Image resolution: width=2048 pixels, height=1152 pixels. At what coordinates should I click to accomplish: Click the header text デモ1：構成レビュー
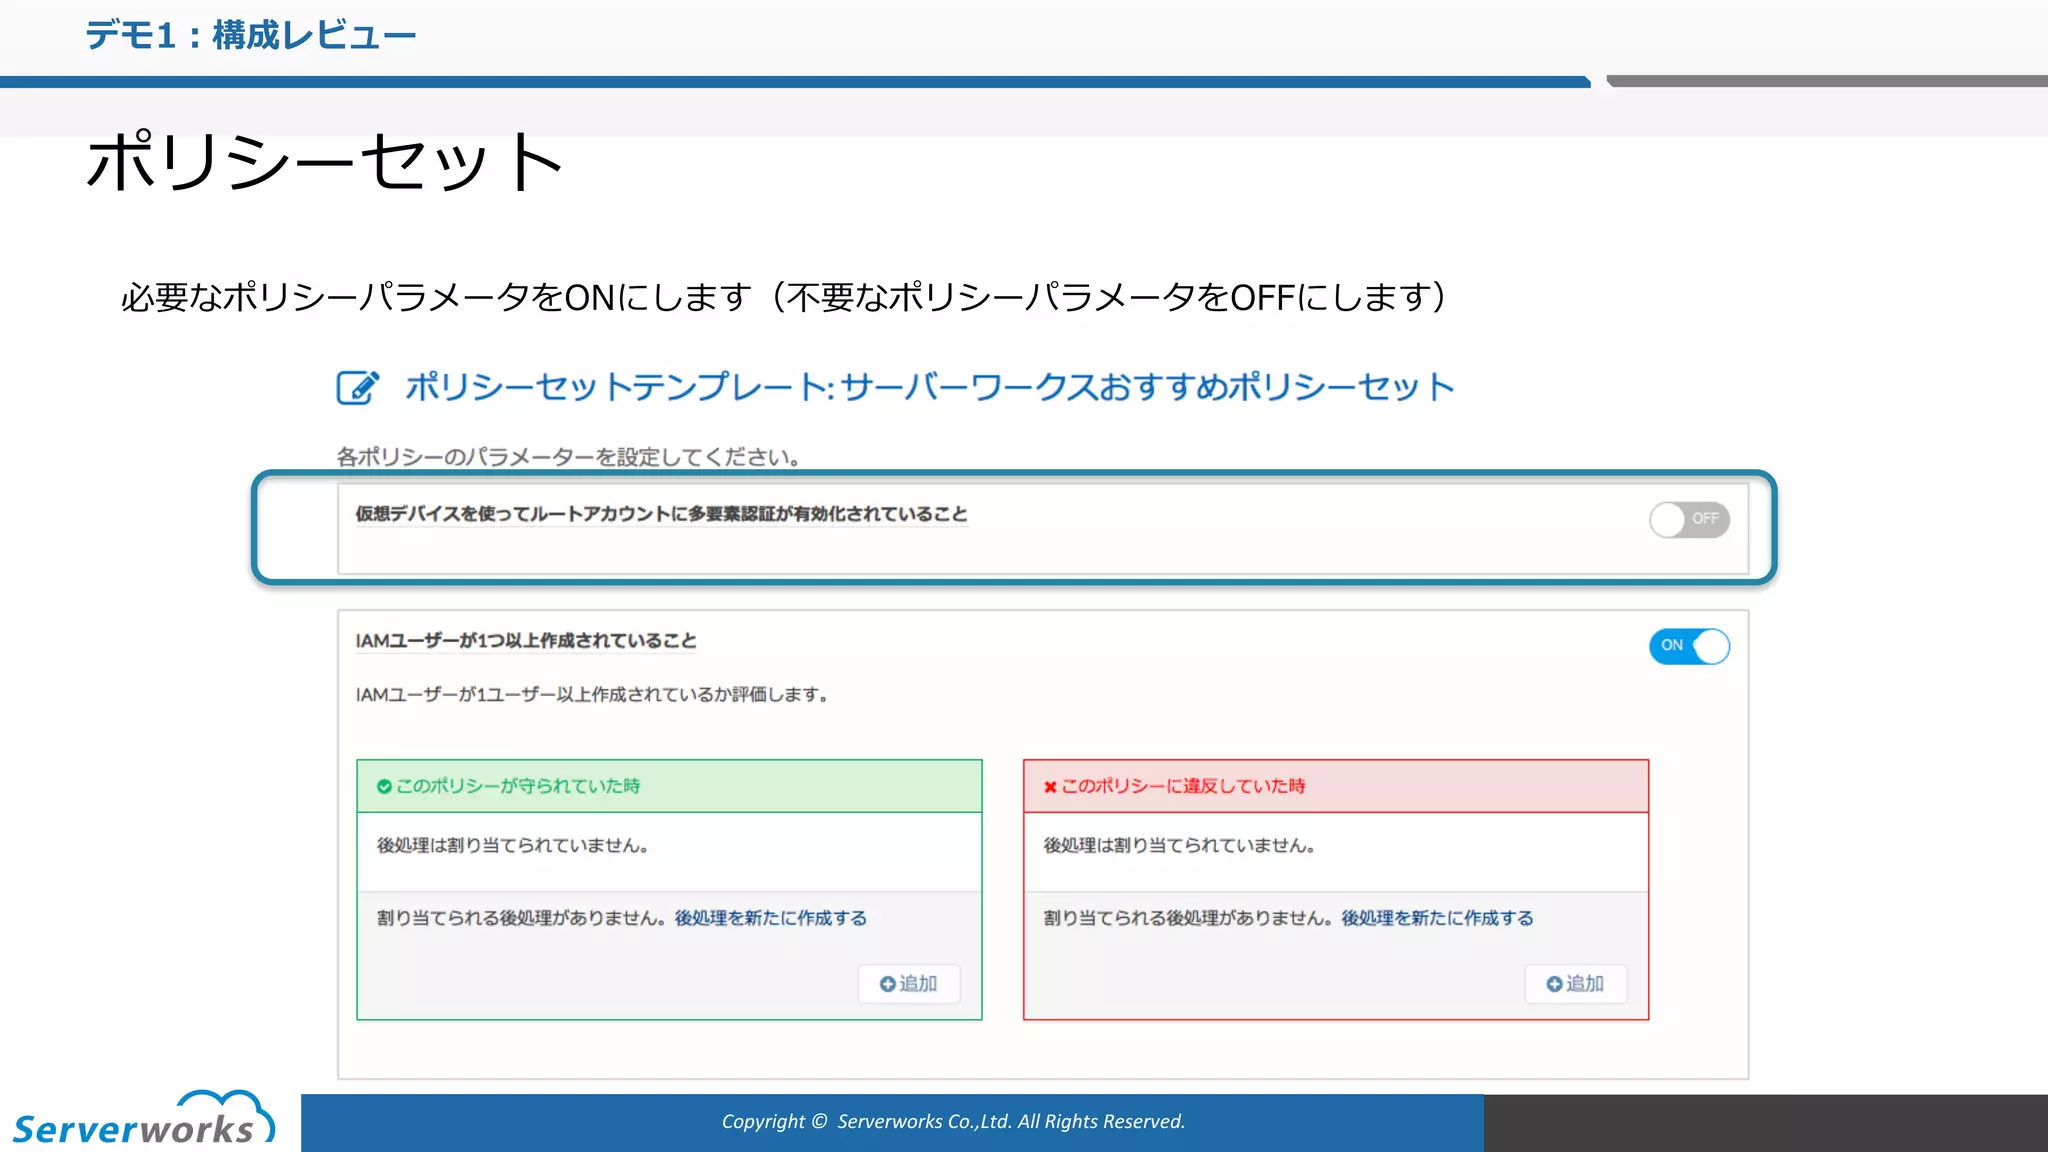[251, 36]
